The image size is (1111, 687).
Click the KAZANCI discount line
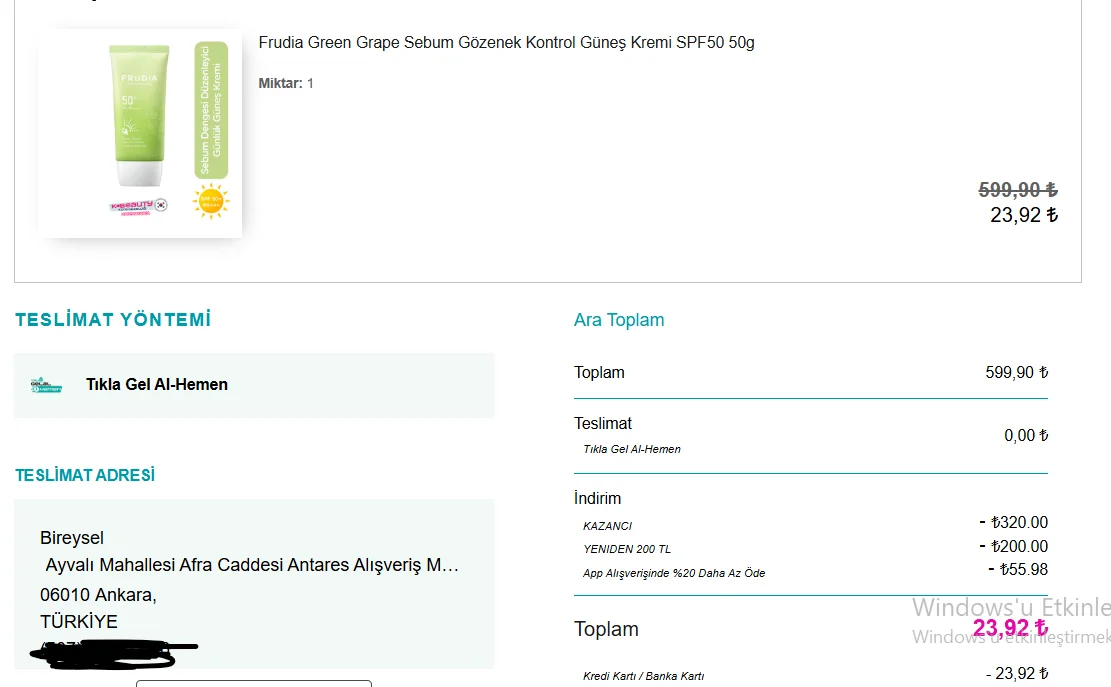[x=608, y=526]
